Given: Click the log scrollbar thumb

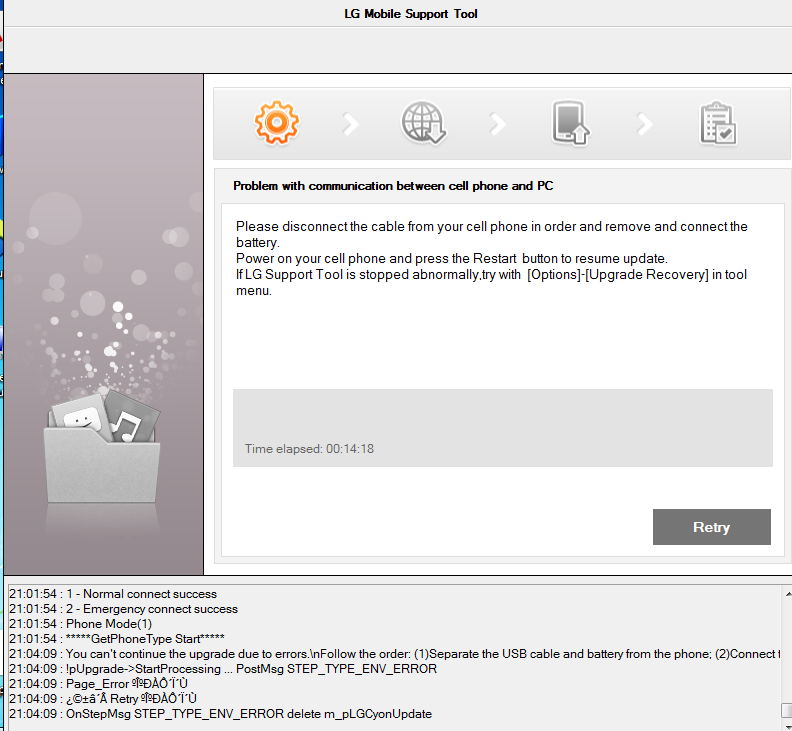Looking at the screenshot, I should tap(787, 710).
